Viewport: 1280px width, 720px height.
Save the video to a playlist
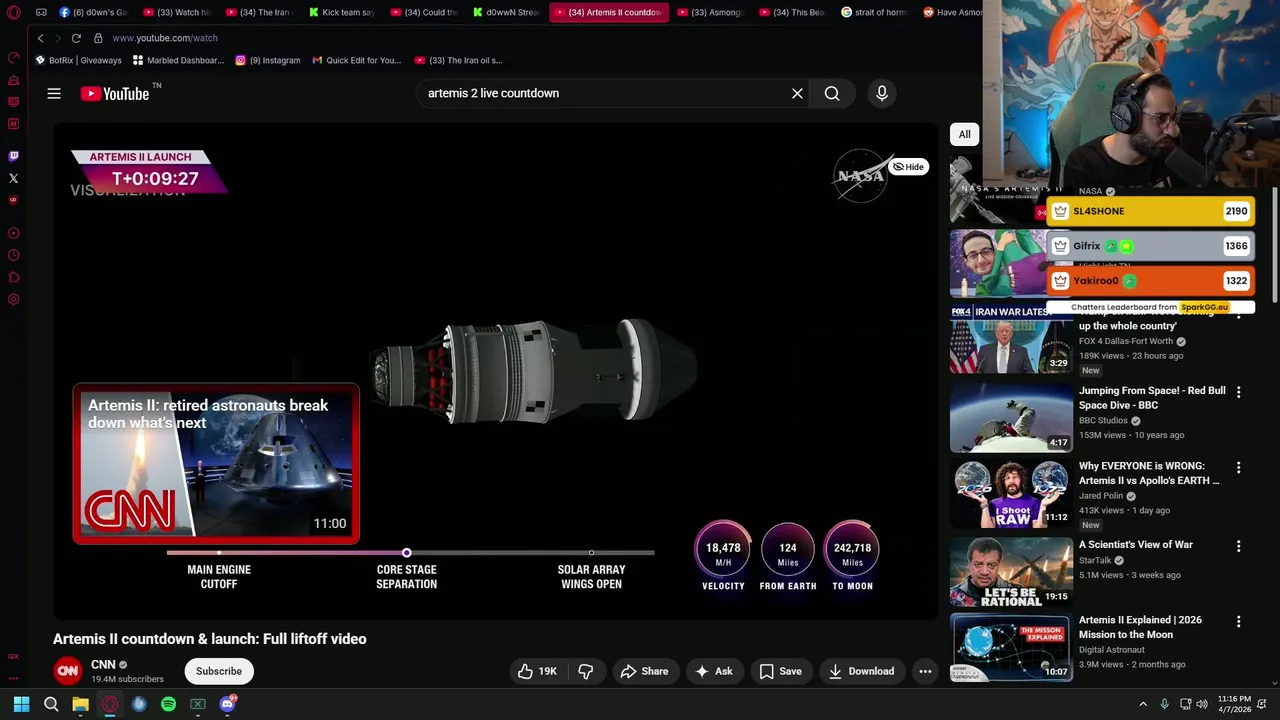point(780,671)
